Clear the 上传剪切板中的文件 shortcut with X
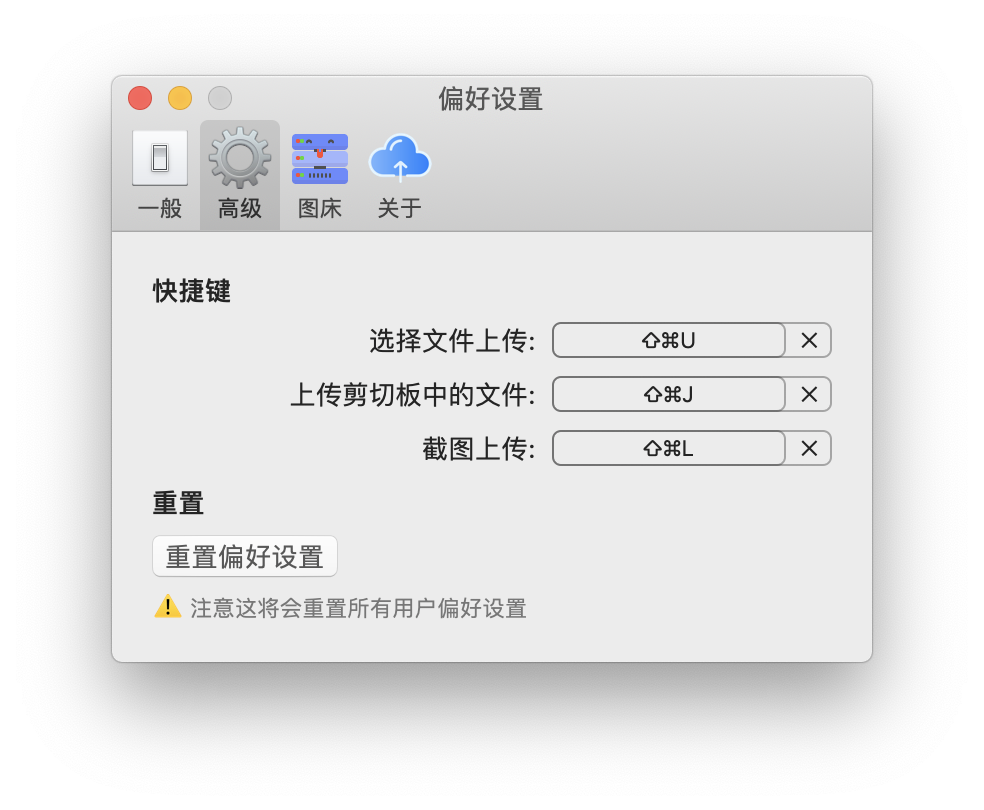 click(809, 394)
